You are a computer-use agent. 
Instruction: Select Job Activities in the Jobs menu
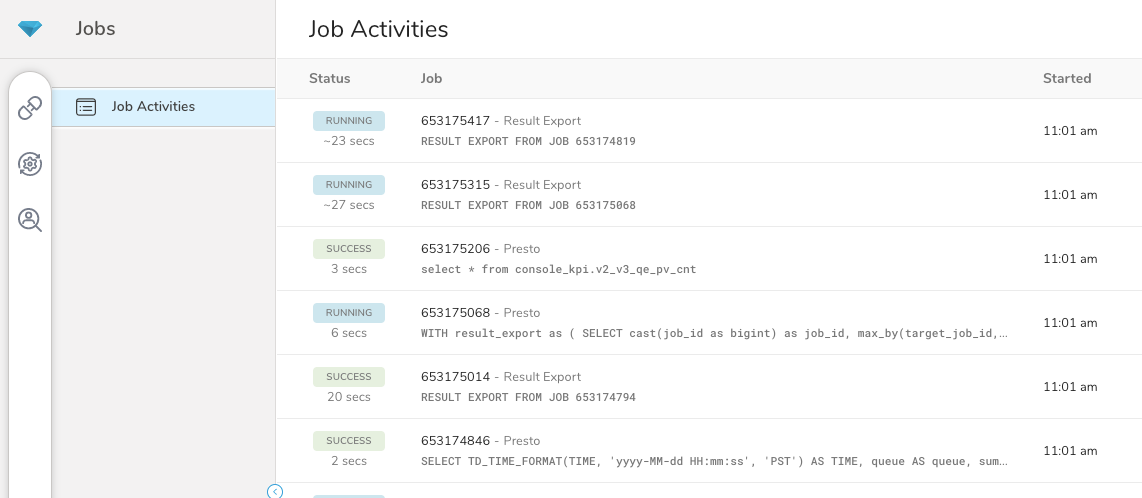tap(153, 107)
